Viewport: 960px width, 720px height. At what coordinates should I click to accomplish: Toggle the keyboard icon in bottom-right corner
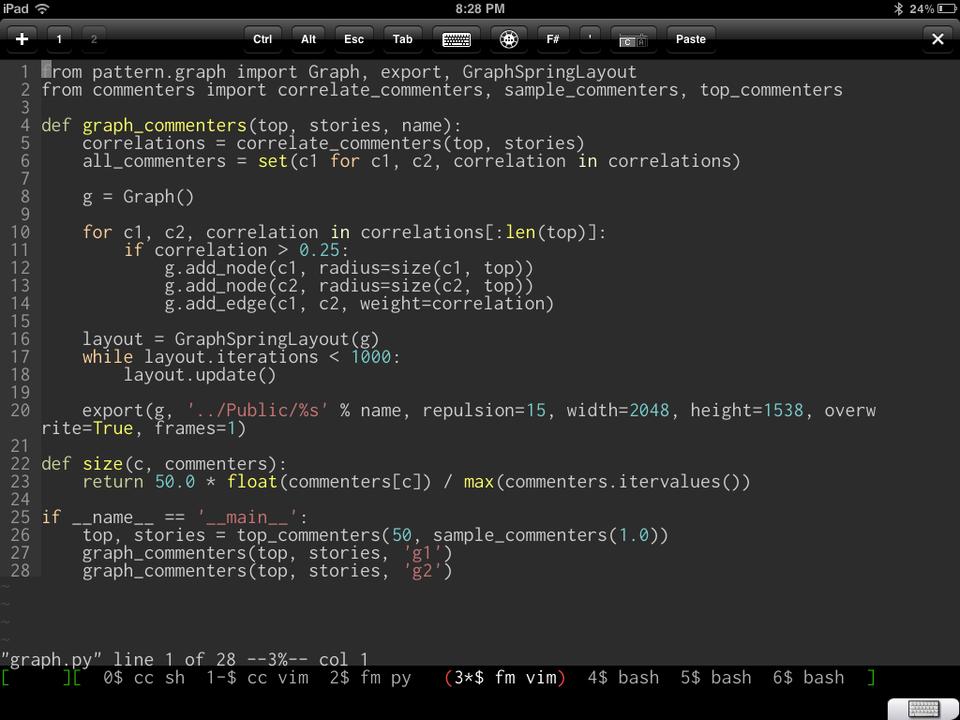point(923,708)
